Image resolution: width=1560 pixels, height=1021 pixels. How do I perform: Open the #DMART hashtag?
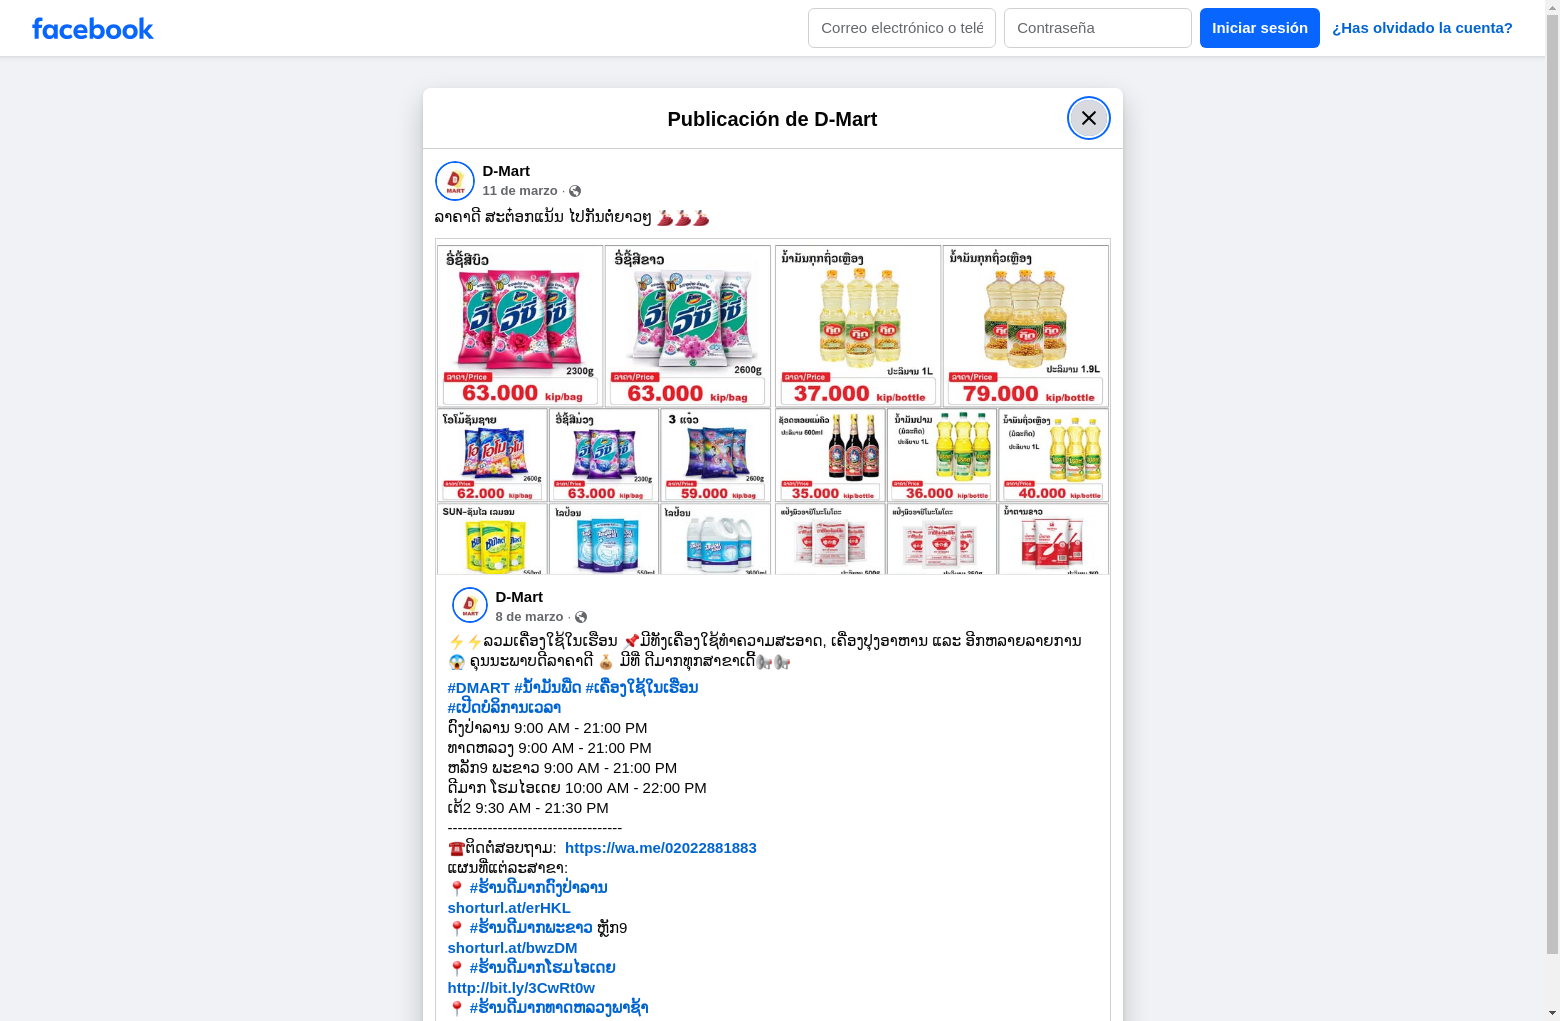pyautogui.click(x=479, y=688)
